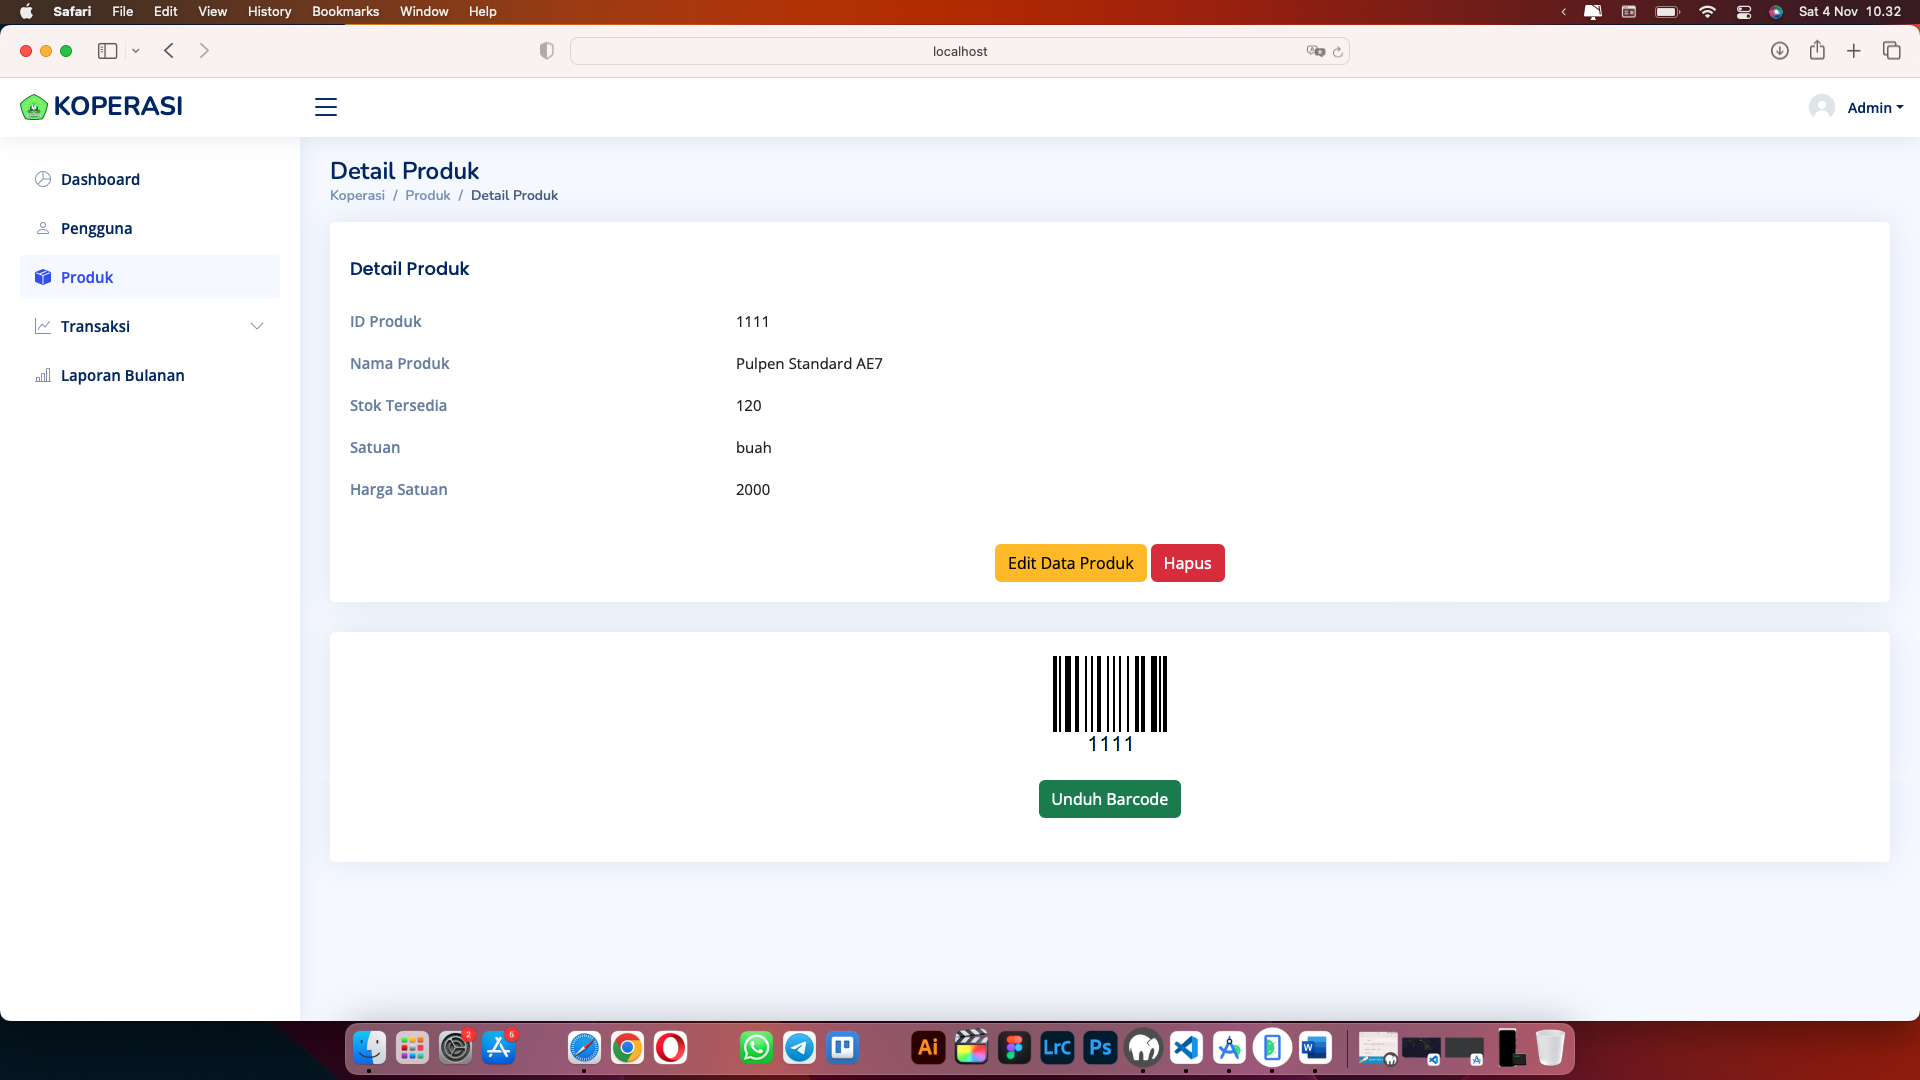Viewport: 1920px width, 1080px height.
Task: Toggle sidebar with the hamburger menu icon
Action: pyautogui.click(x=326, y=107)
